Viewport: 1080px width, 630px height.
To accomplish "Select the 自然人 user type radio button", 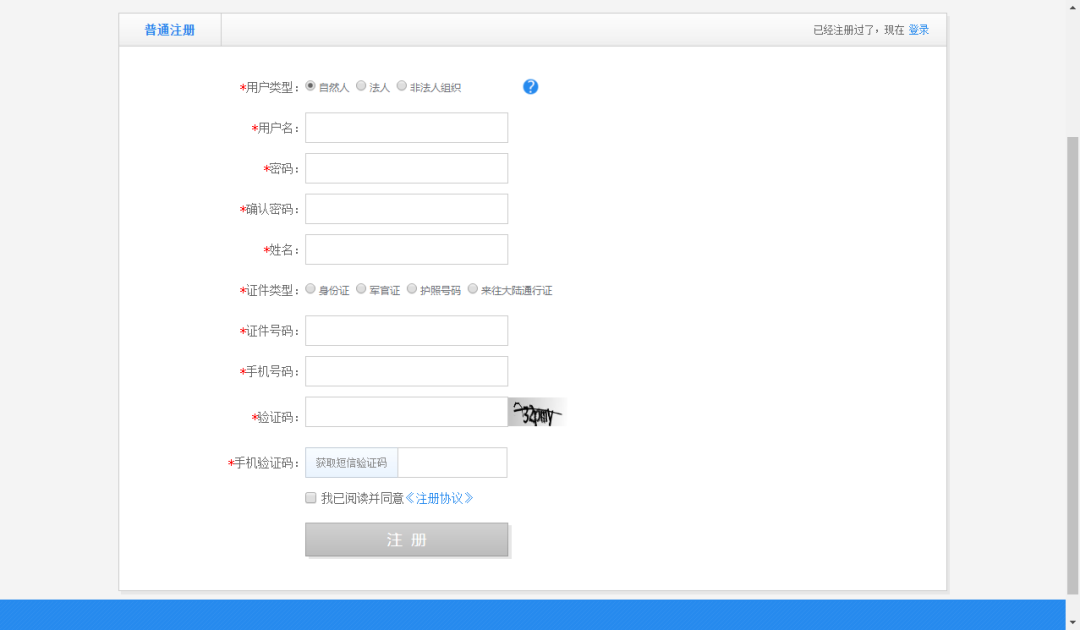I will (x=309, y=86).
